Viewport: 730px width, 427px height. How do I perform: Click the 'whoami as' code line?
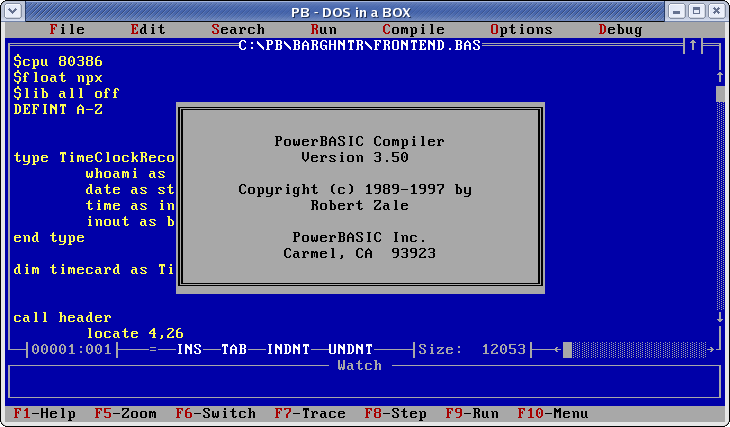(126, 174)
